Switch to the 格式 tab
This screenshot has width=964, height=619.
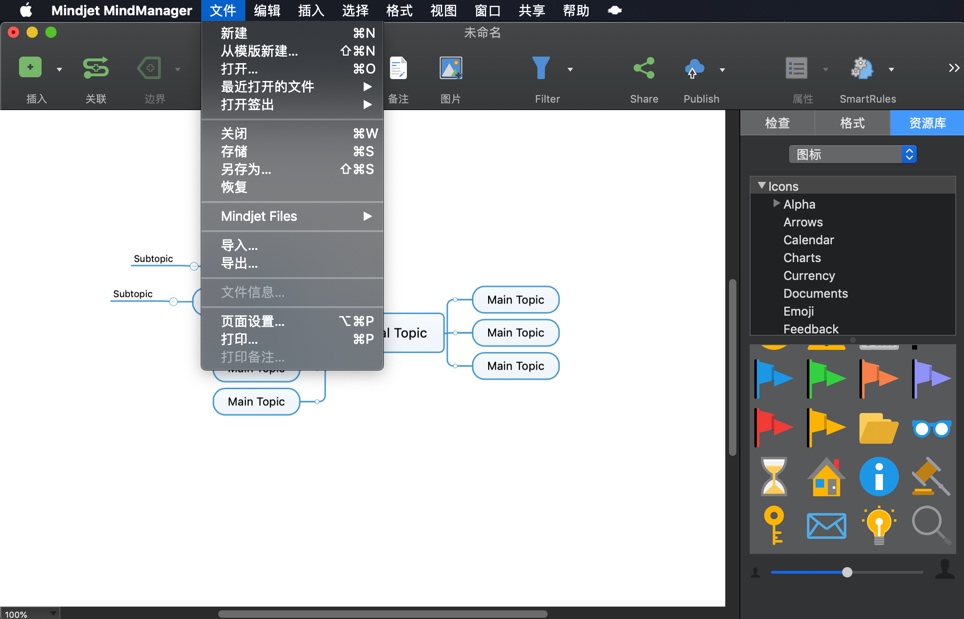851,123
